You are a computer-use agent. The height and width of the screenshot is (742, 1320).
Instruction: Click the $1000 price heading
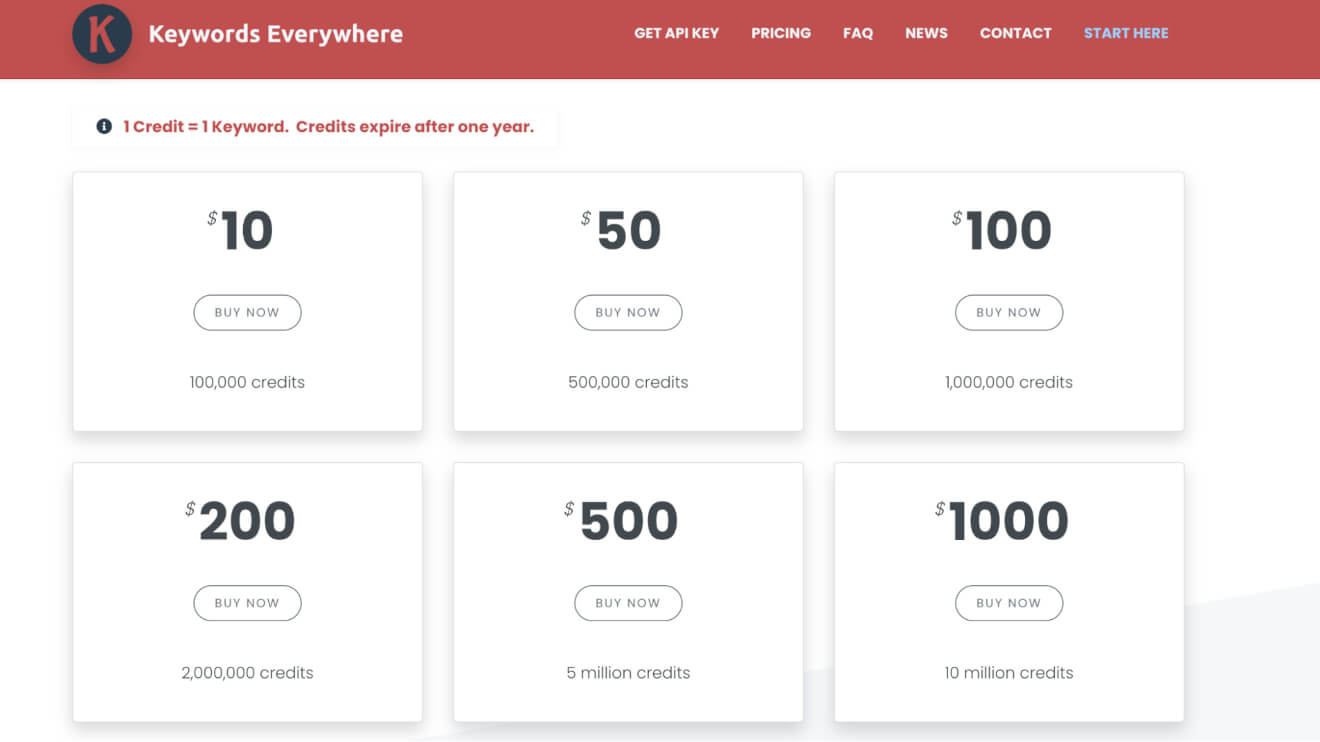point(1002,521)
